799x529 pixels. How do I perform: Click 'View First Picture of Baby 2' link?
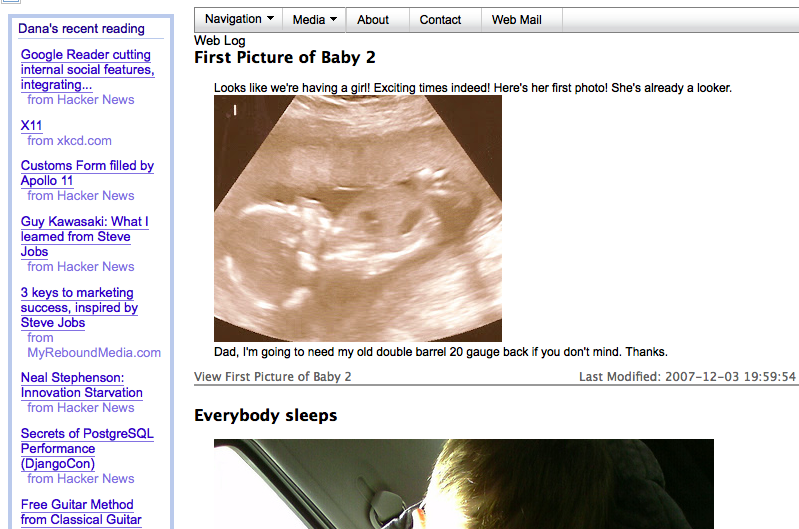[x=273, y=377]
